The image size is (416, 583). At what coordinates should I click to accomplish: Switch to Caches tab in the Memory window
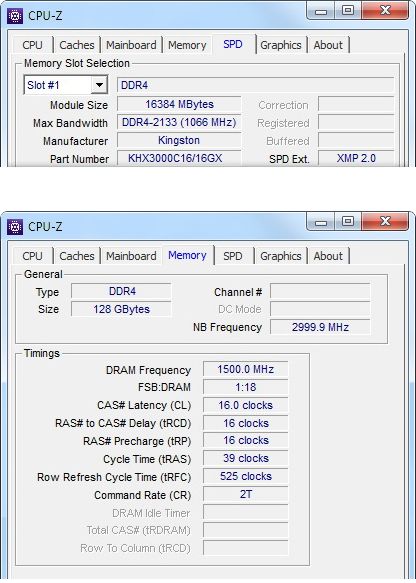77,256
